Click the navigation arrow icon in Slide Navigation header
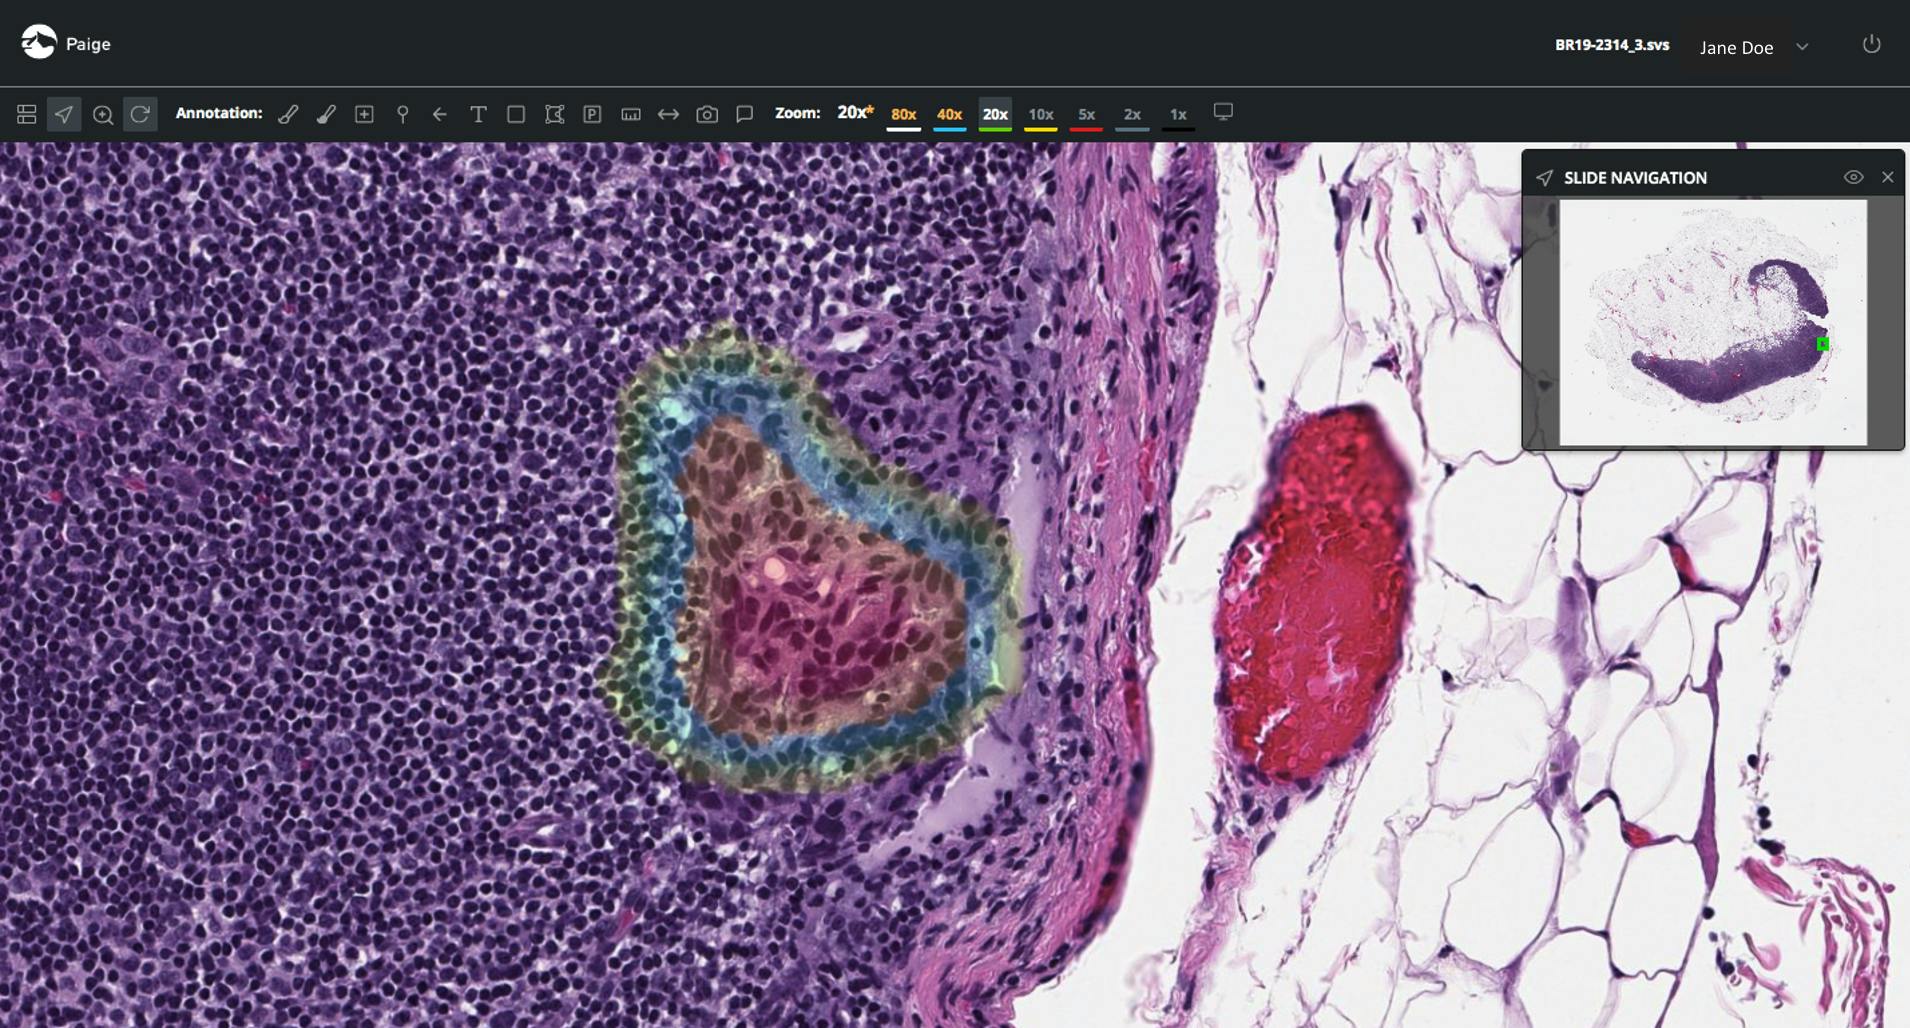Viewport: 1910px width, 1028px height. (x=1544, y=178)
